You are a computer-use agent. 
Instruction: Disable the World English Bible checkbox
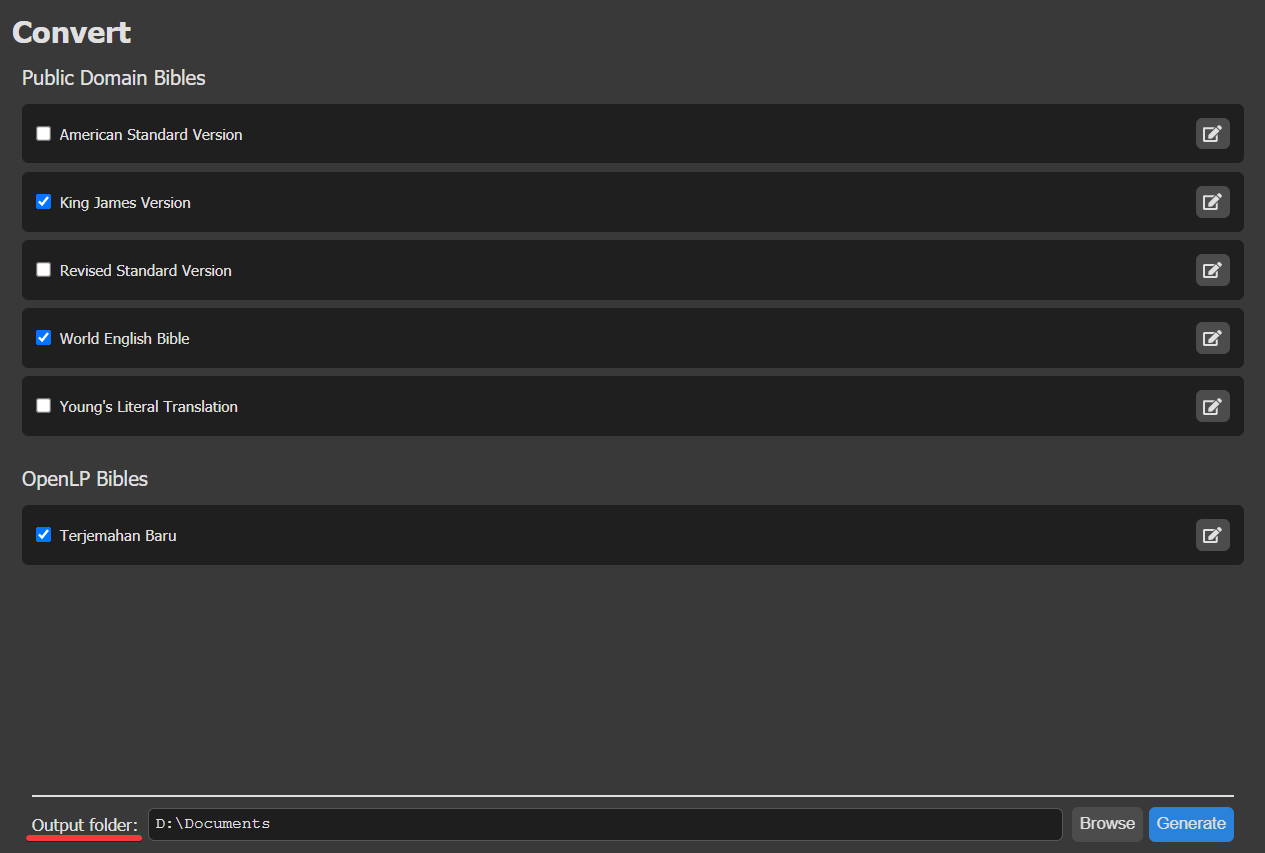coord(43,337)
